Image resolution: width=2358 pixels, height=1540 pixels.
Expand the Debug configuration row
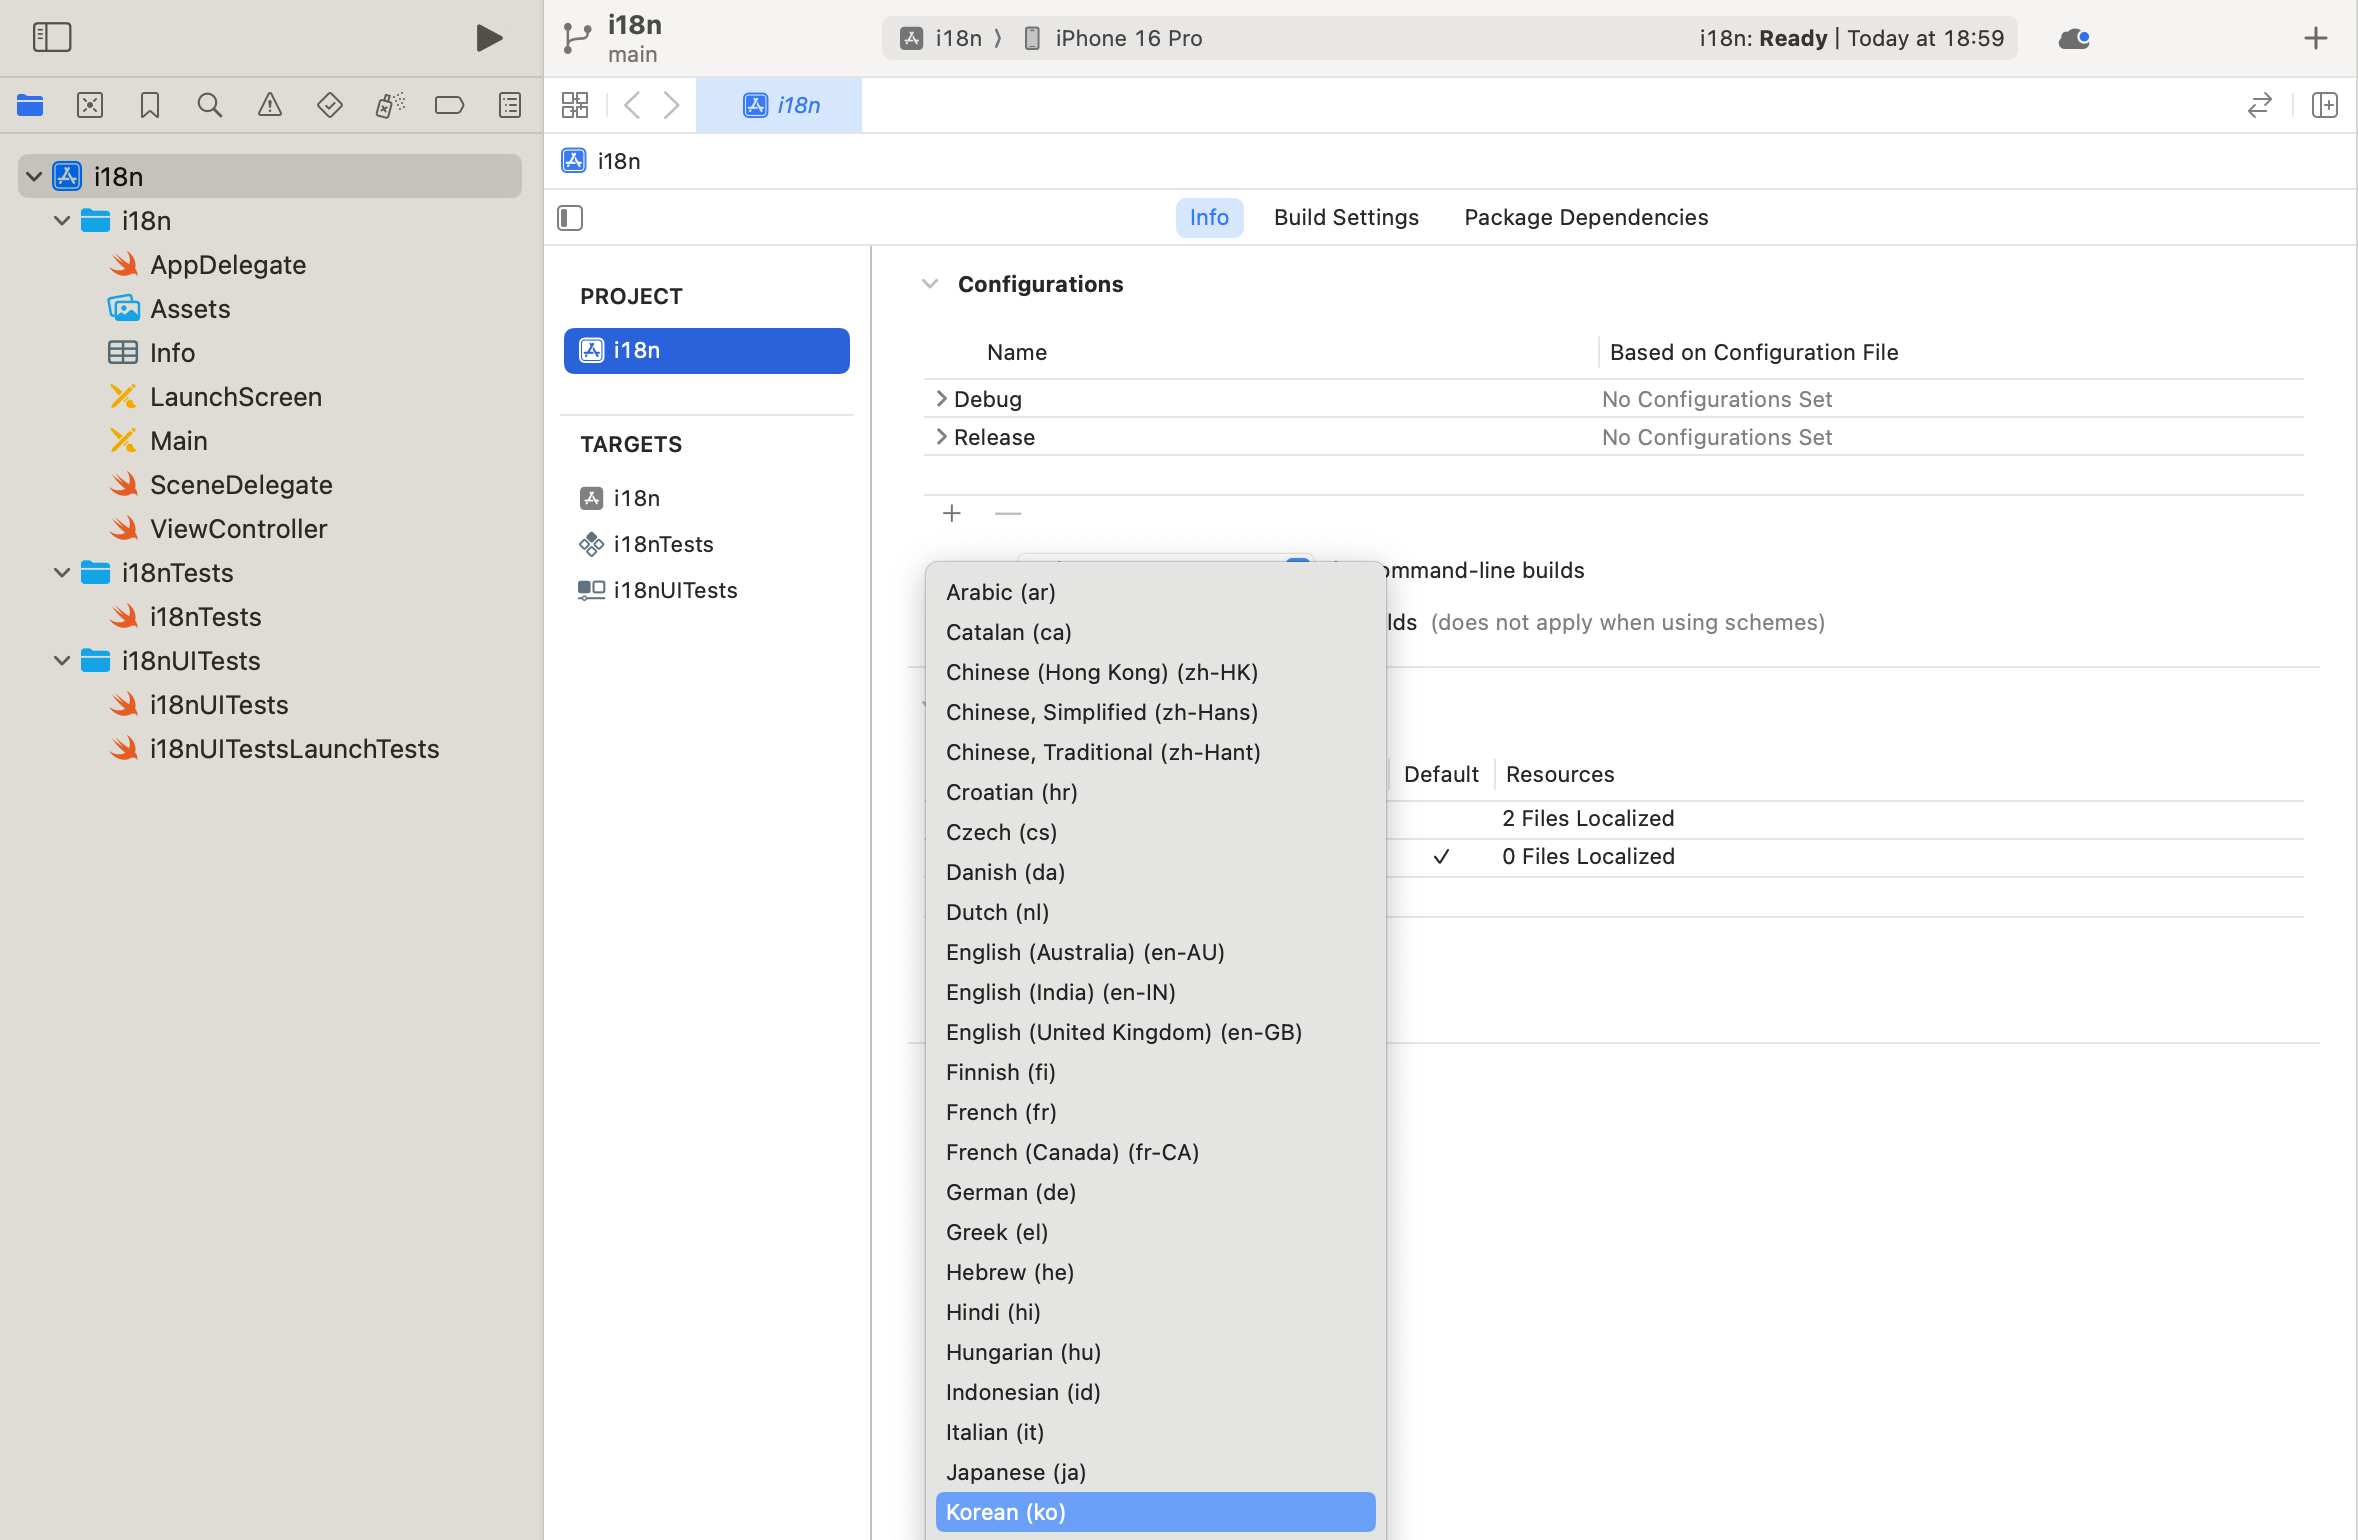(941, 399)
